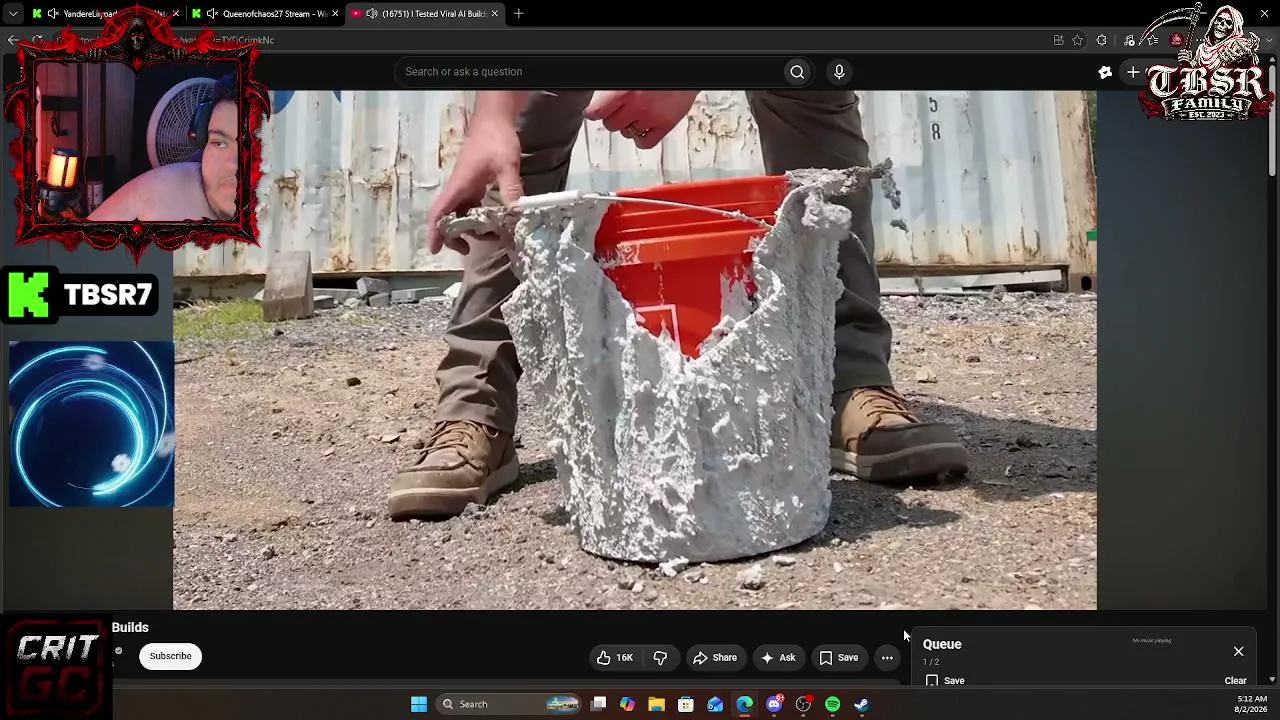Save the queue as a playlist
This screenshot has width=1280, height=720.
pyautogui.click(x=945, y=680)
